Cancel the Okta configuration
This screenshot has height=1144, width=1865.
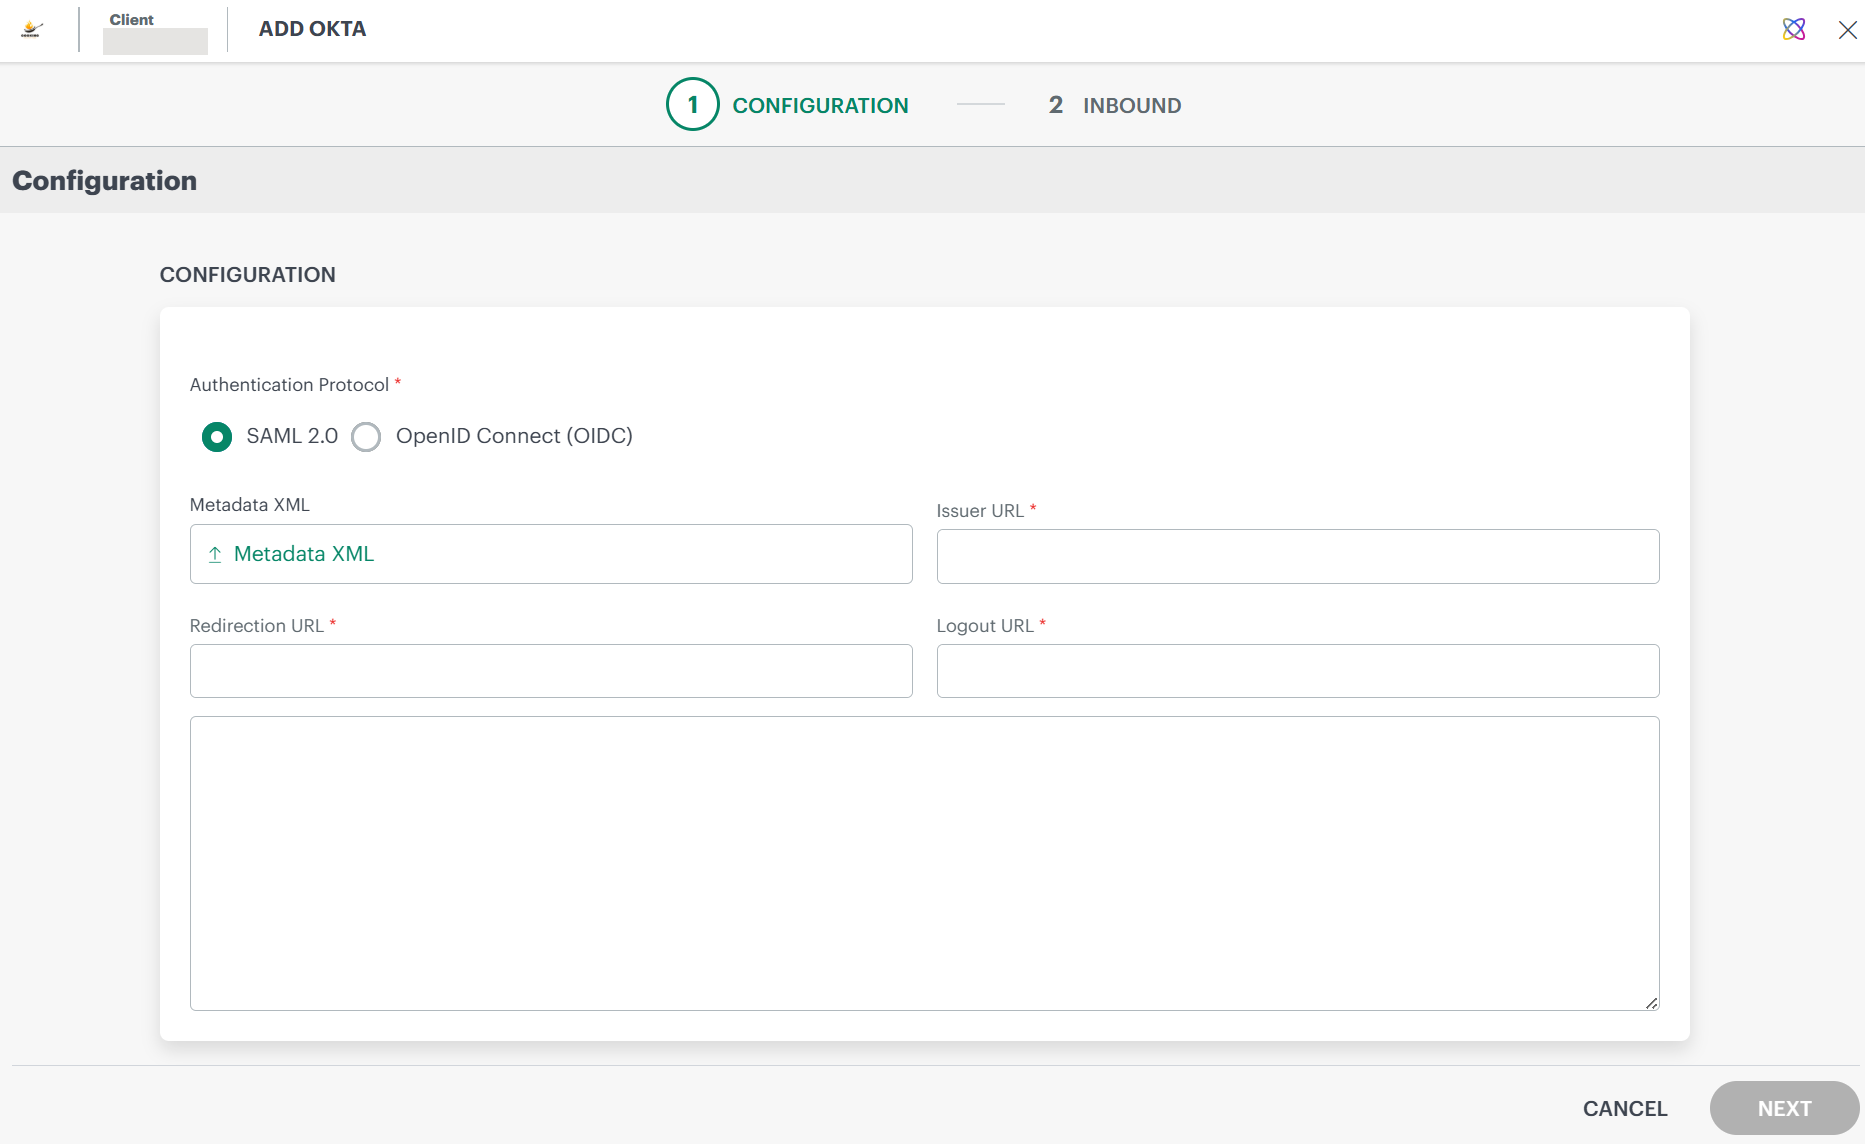1624,1108
